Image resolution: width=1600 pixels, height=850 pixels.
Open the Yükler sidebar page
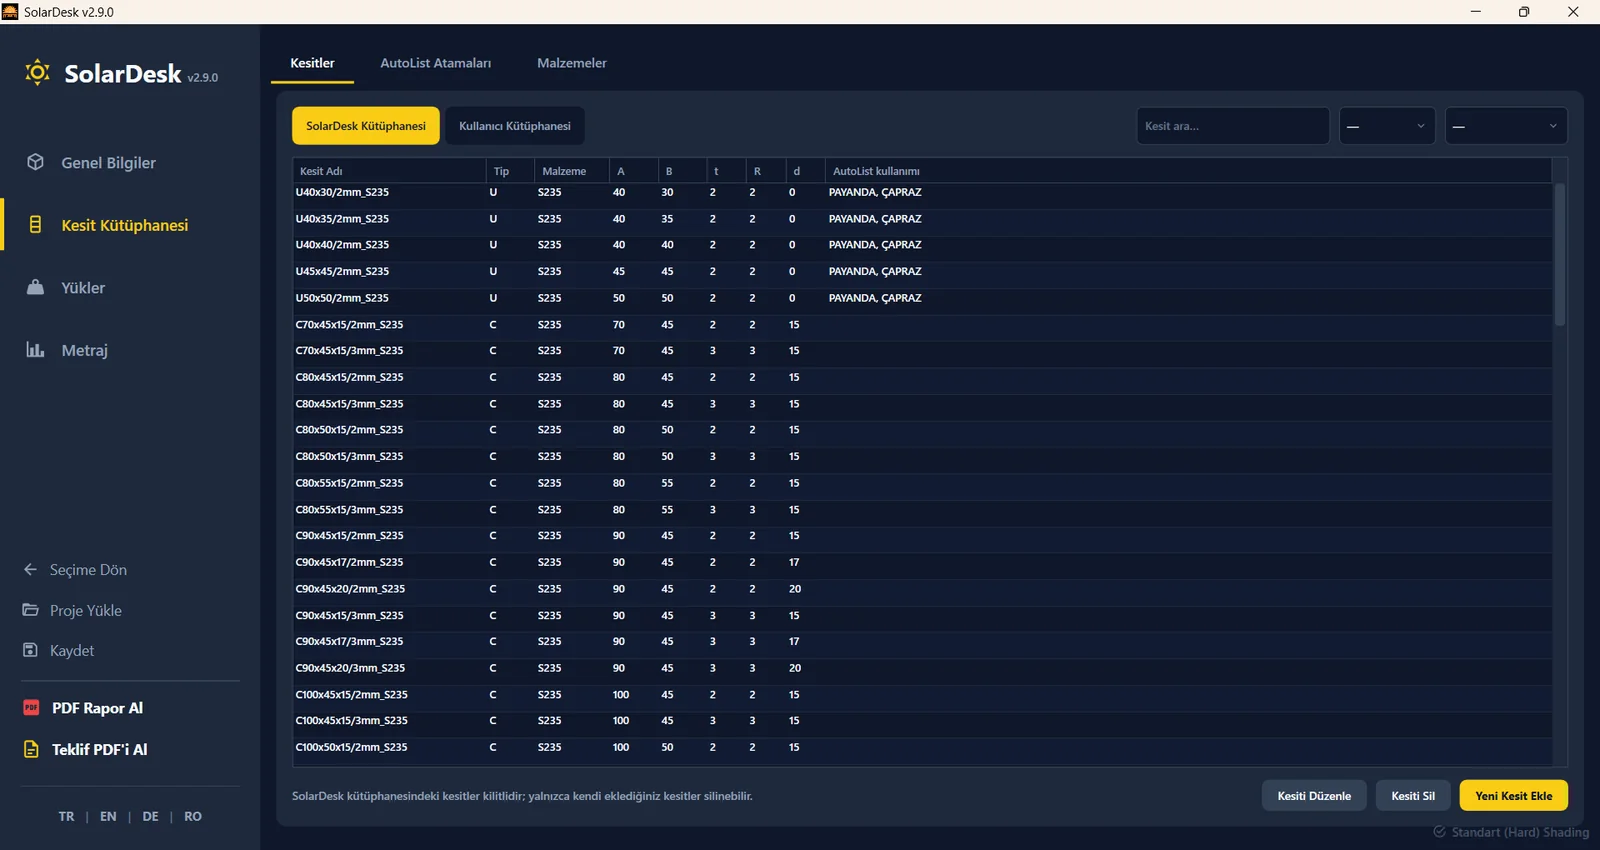click(130, 287)
